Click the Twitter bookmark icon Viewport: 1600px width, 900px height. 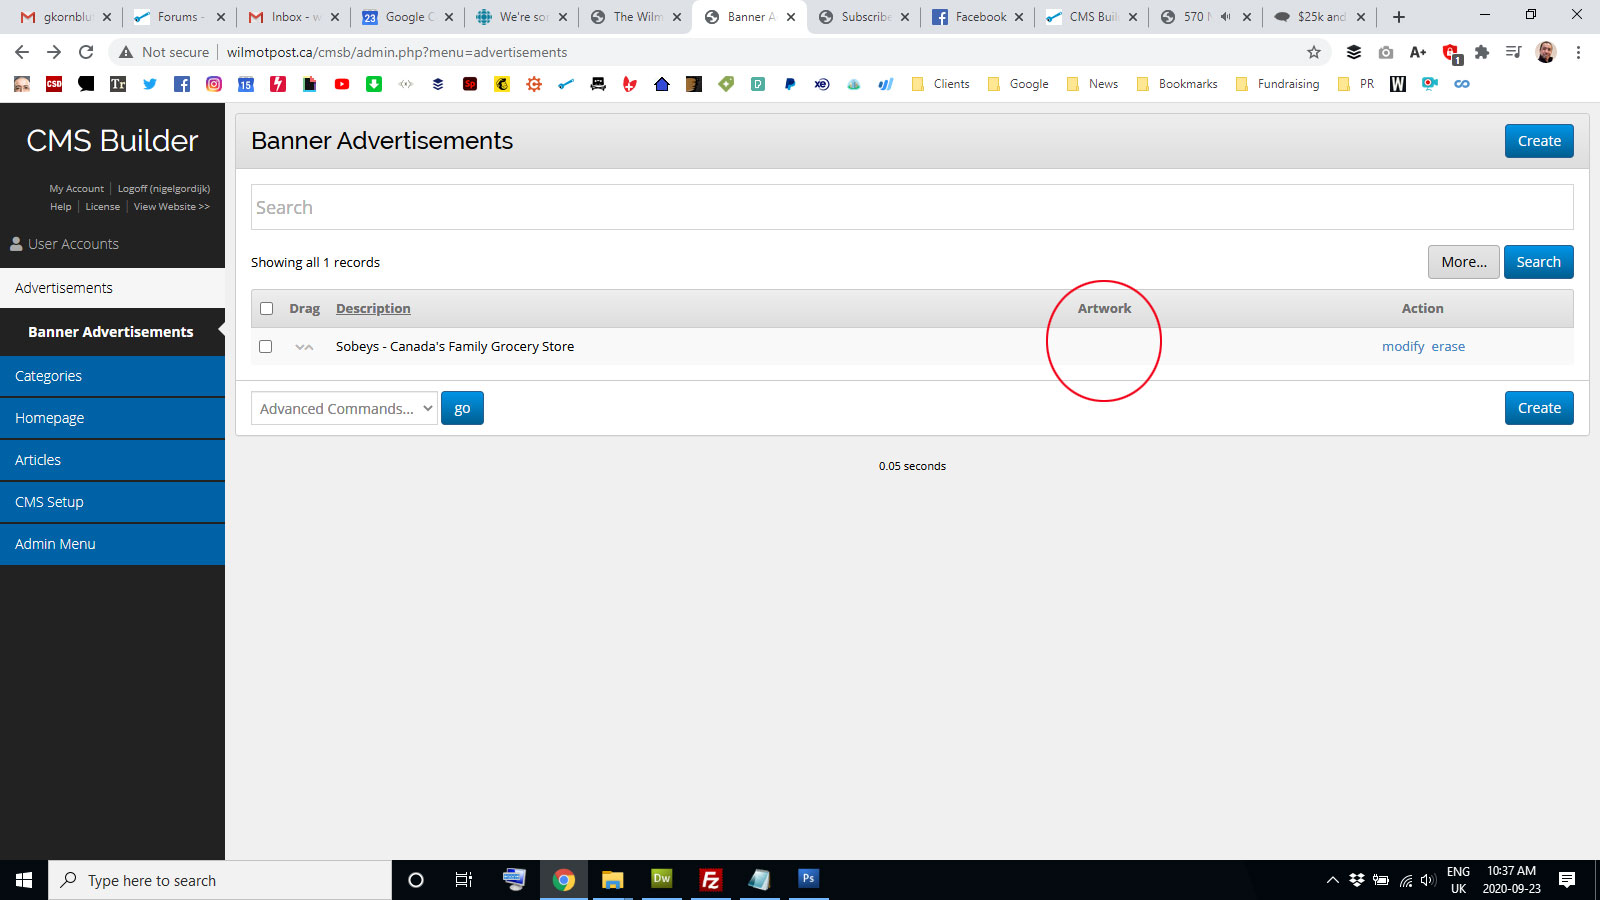coord(150,84)
